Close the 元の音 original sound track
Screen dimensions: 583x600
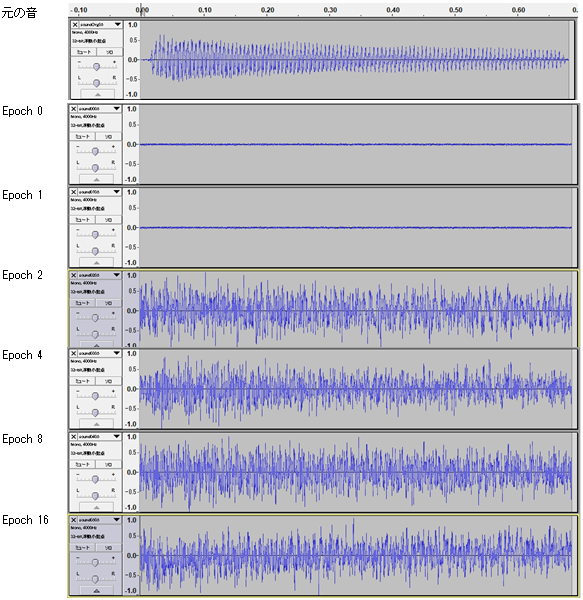75,24
